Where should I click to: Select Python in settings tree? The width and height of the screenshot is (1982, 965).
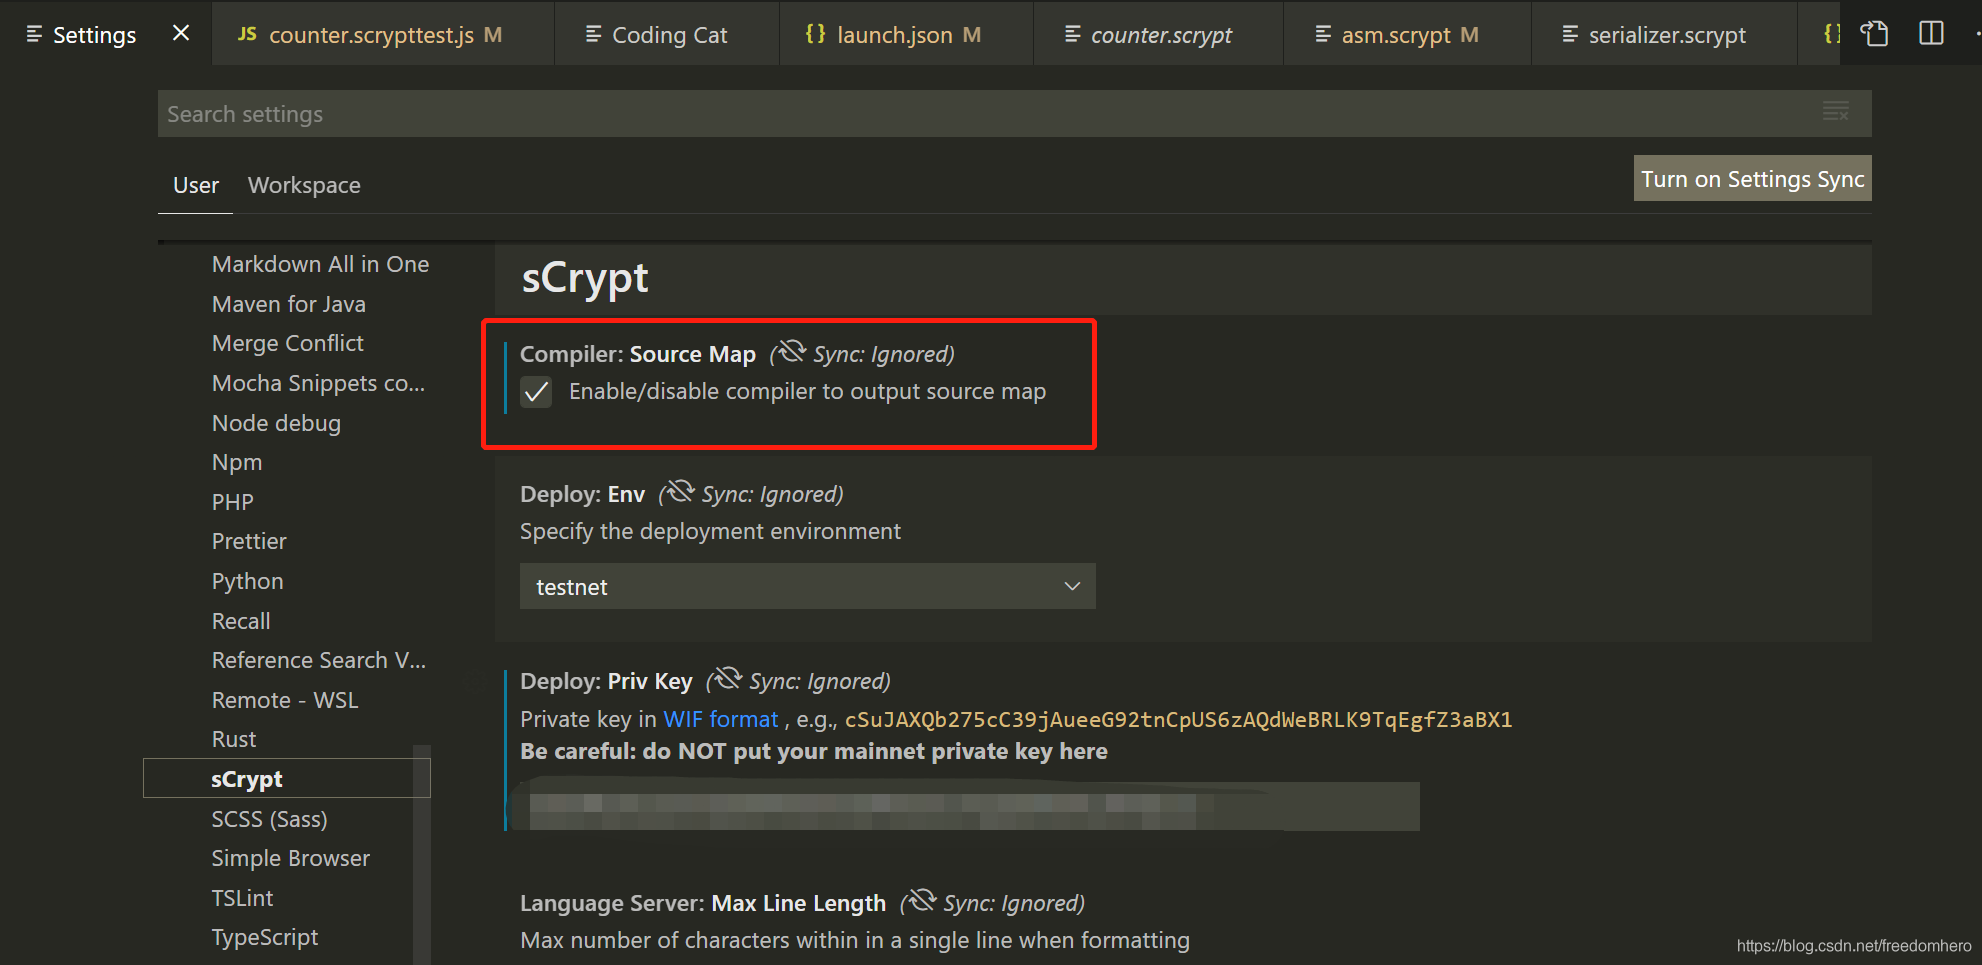pos(247,581)
